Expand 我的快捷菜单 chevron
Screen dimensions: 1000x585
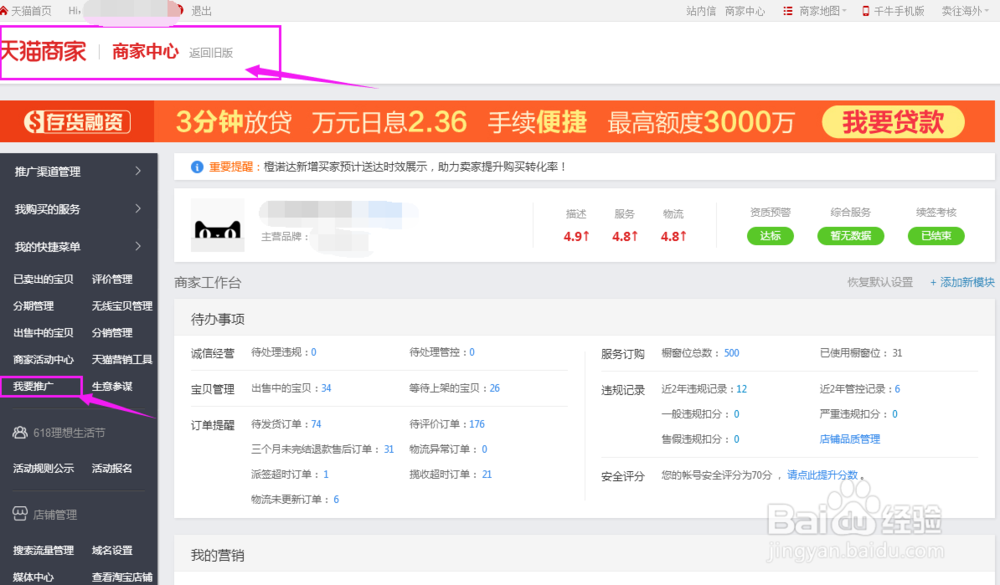tap(138, 246)
